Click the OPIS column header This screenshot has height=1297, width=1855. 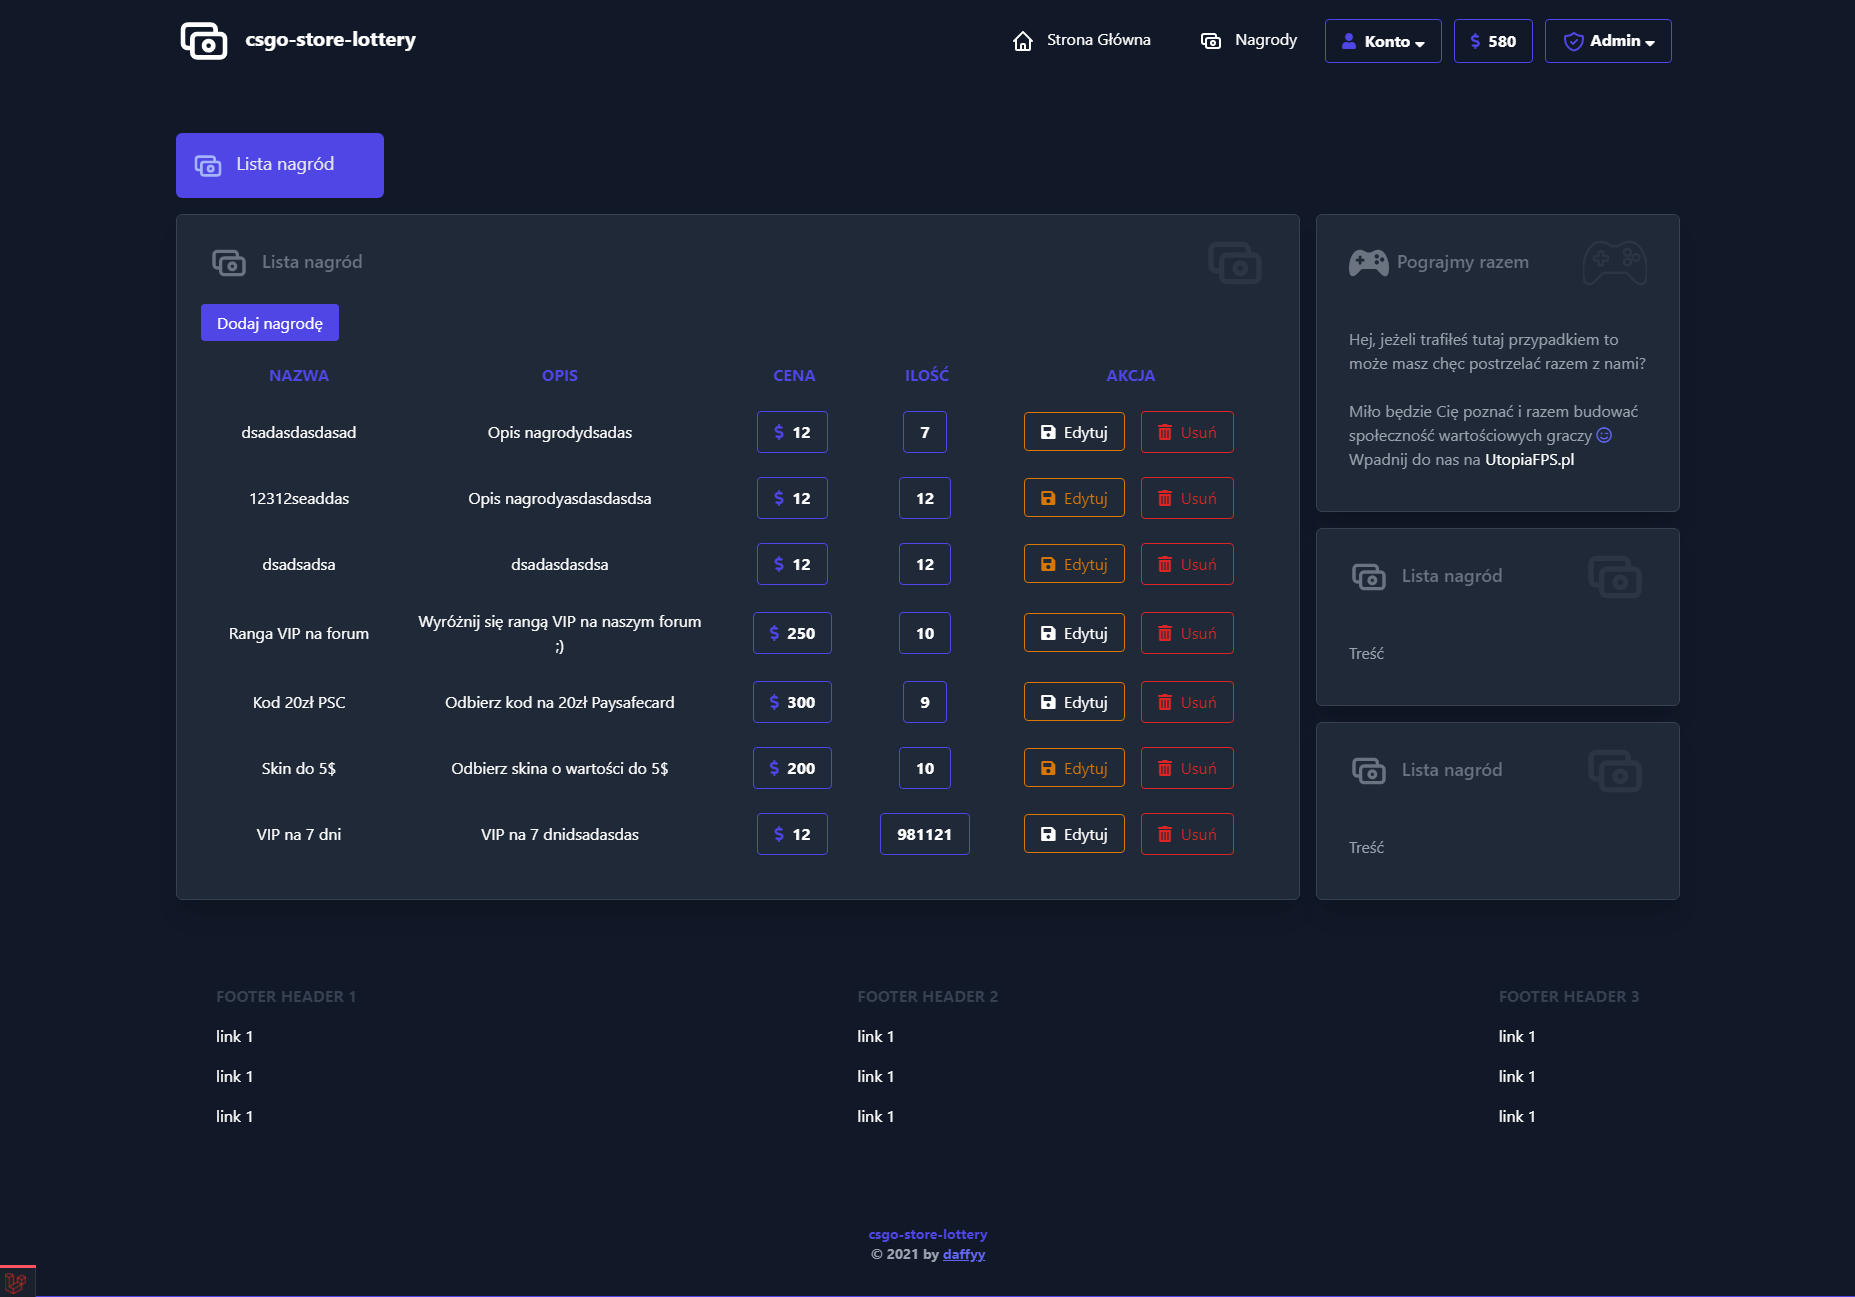point(560,375)
